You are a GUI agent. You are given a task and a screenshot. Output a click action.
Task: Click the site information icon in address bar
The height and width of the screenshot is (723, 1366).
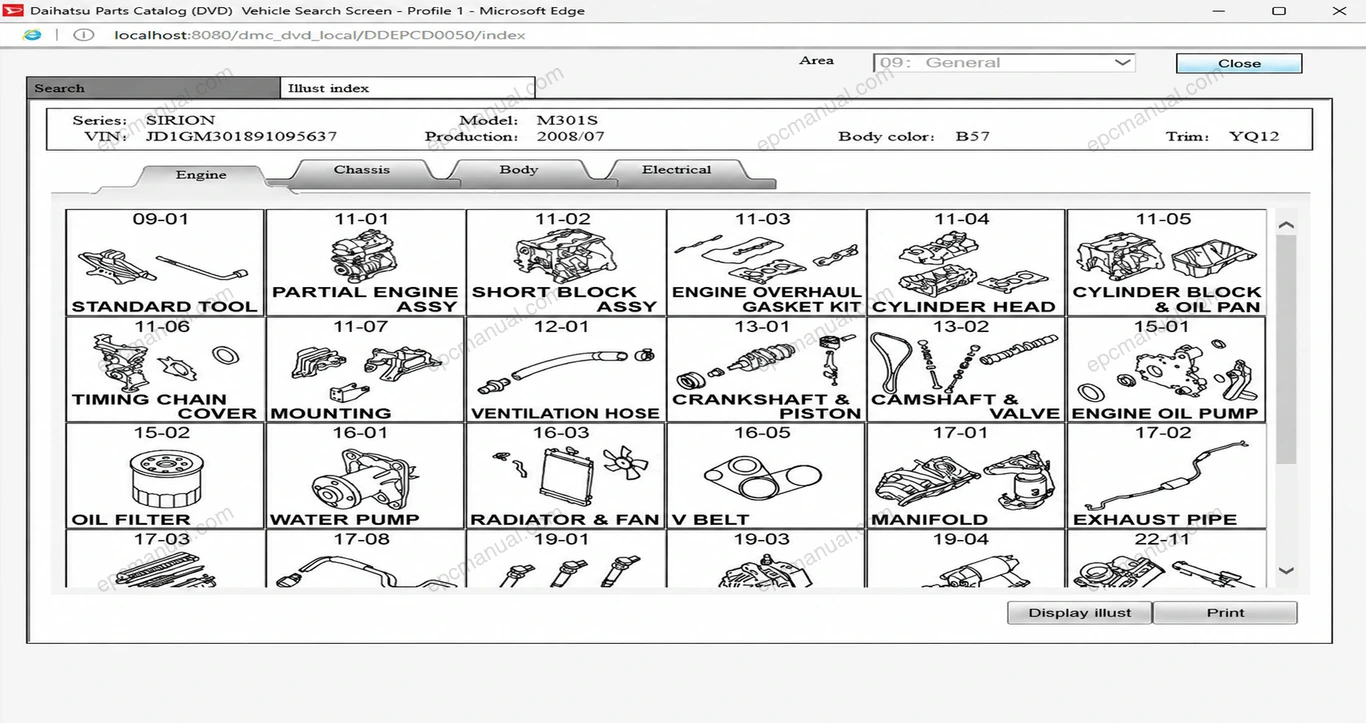84,35
